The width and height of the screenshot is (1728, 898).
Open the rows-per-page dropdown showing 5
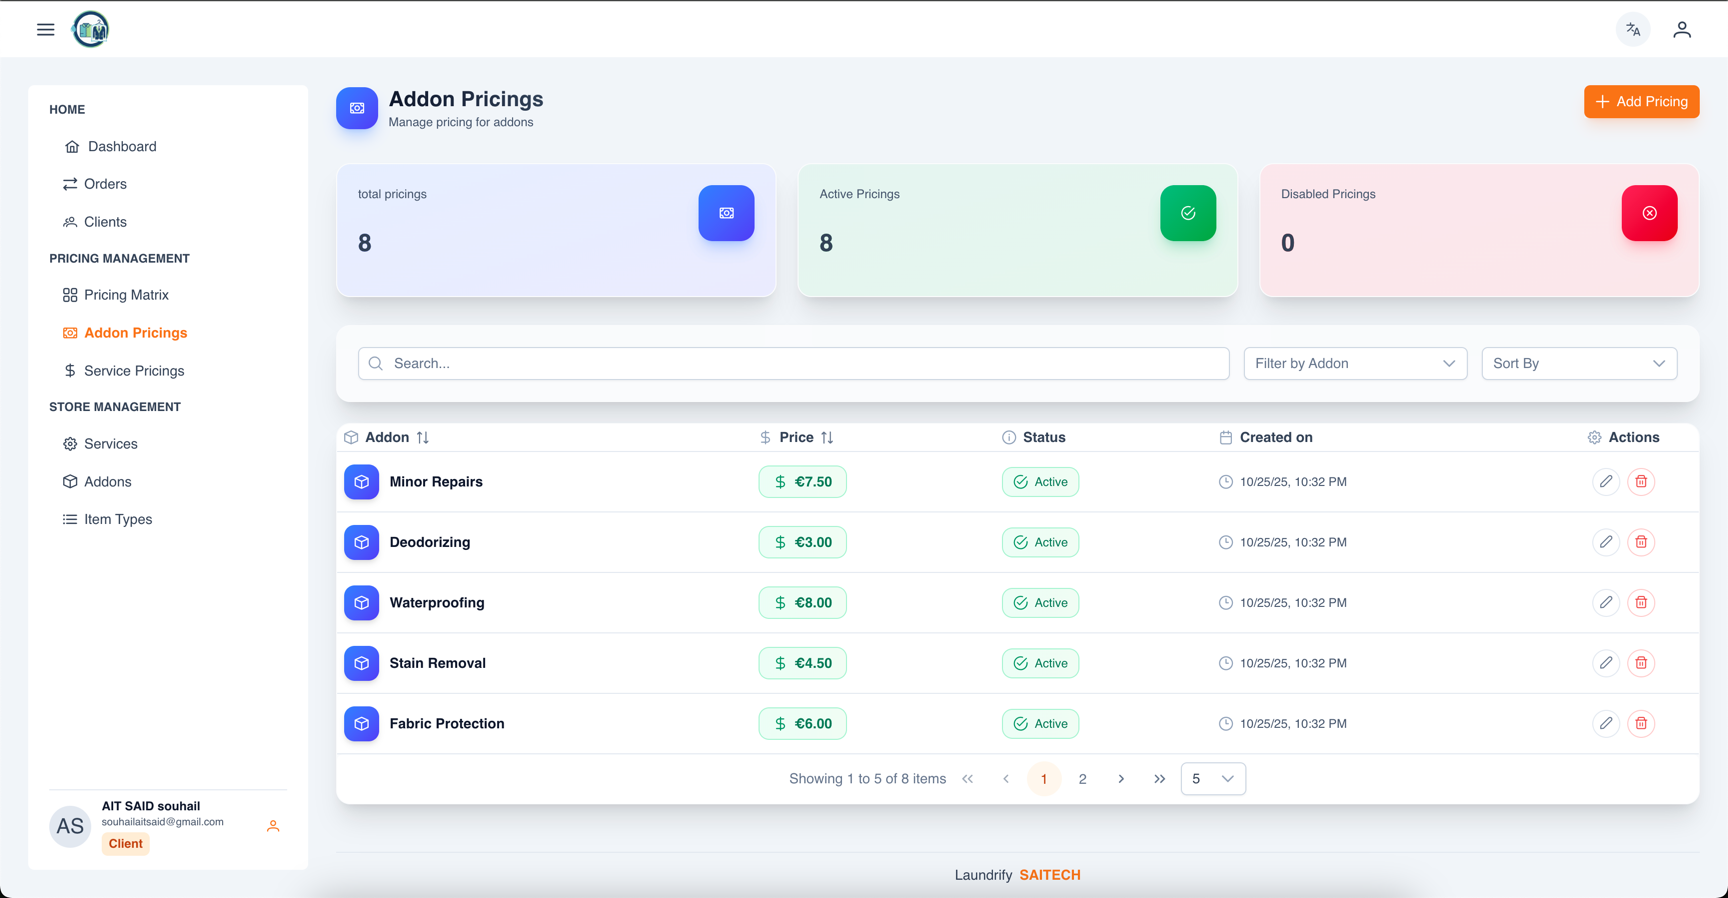point(1213,779)
